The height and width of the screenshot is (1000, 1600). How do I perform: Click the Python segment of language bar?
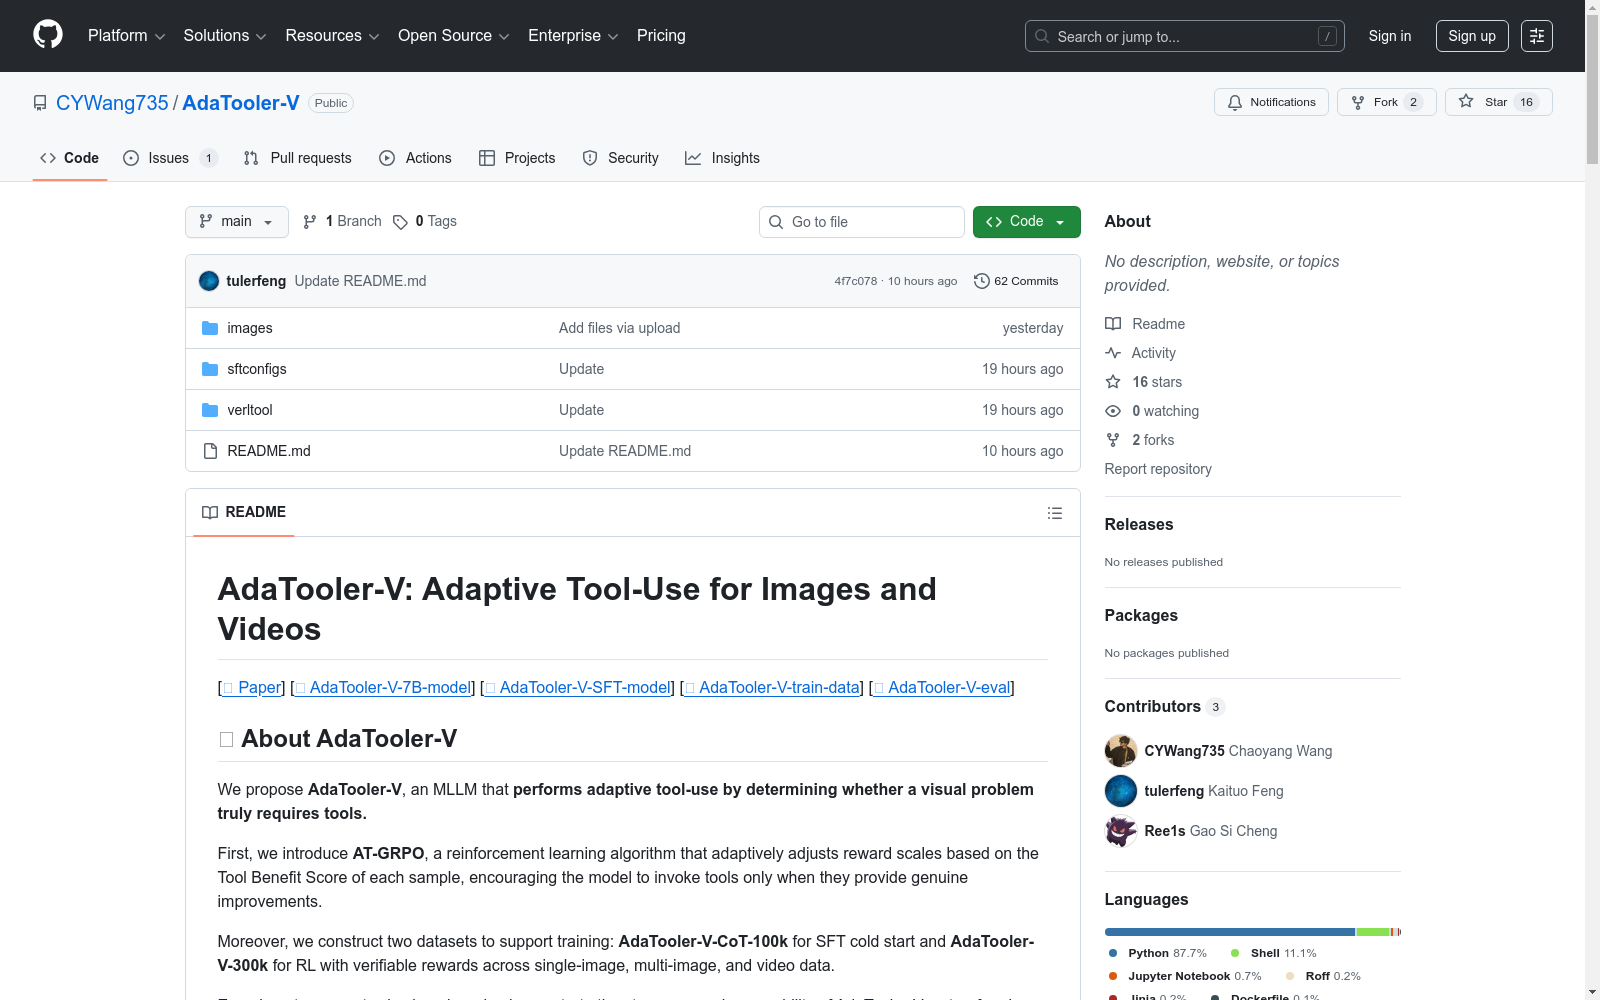tap(1230, 932)
